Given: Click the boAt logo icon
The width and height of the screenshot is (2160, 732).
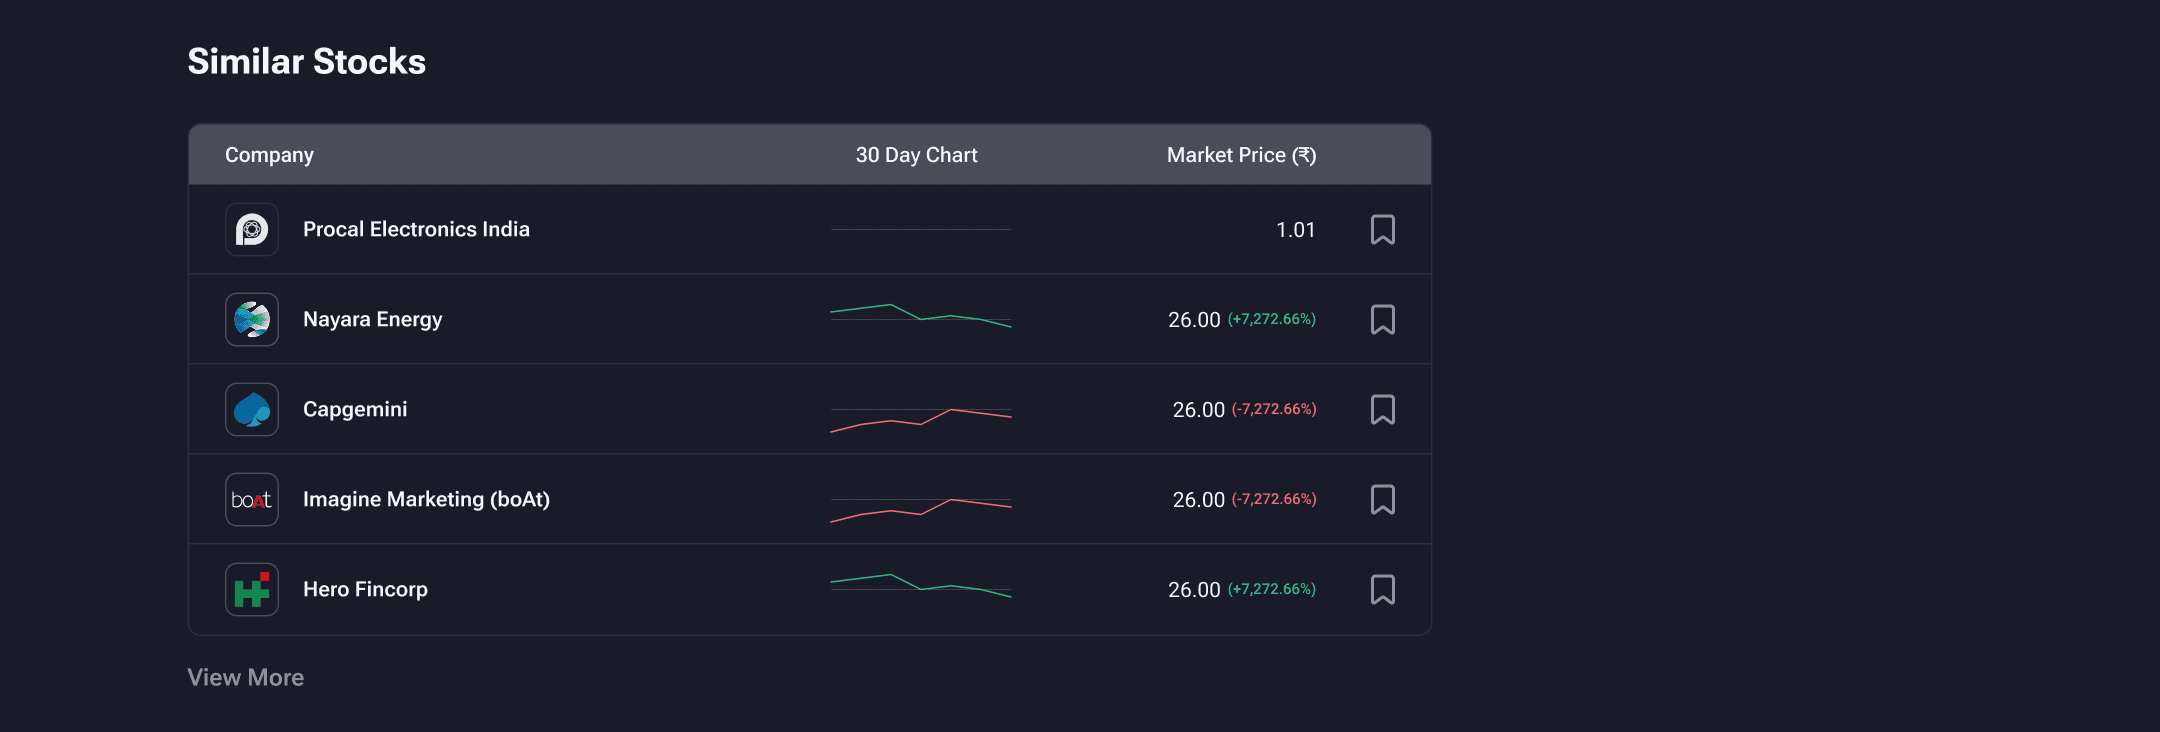Looking at the screenshot, I should tap(252, 500).
